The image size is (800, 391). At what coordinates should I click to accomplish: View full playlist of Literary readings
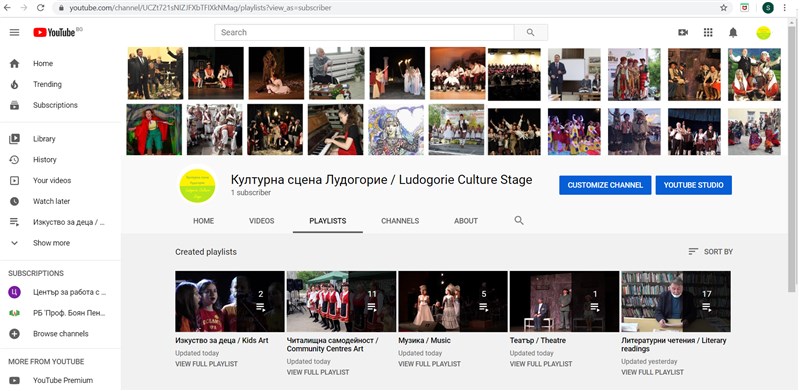click(653, 372)
